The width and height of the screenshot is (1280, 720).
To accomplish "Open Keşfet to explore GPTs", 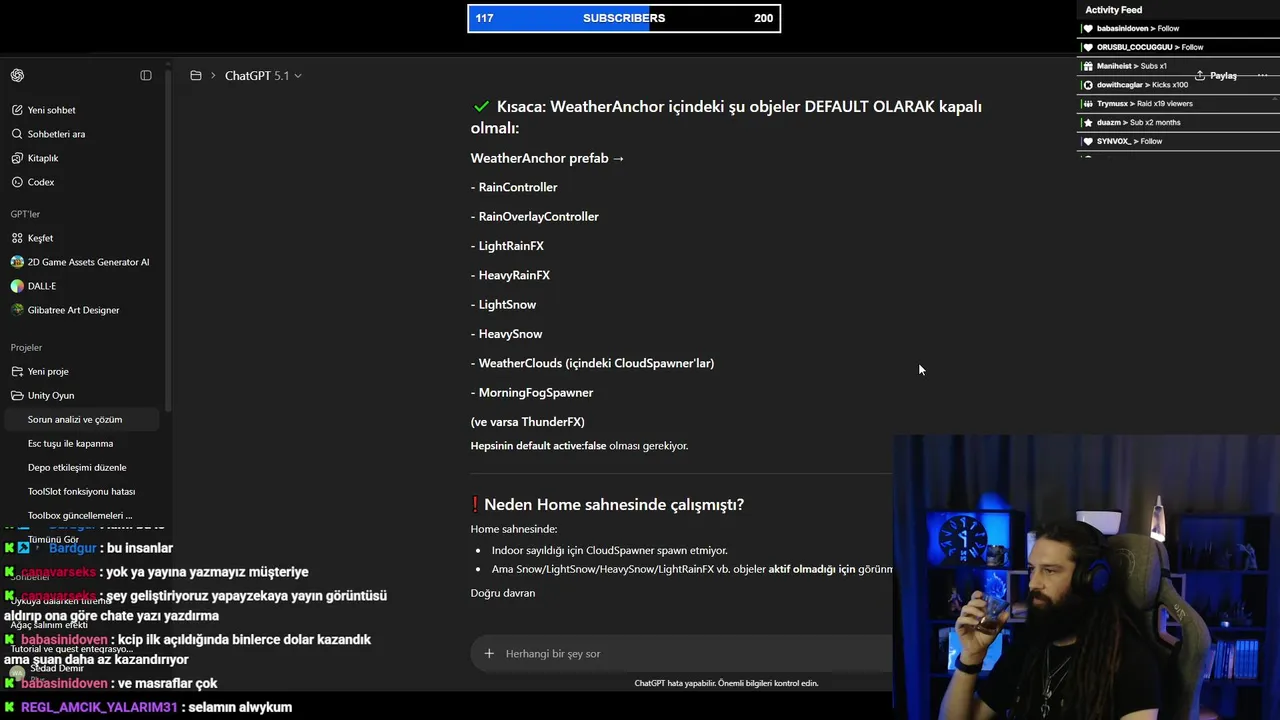I will (x=40, y=238).
